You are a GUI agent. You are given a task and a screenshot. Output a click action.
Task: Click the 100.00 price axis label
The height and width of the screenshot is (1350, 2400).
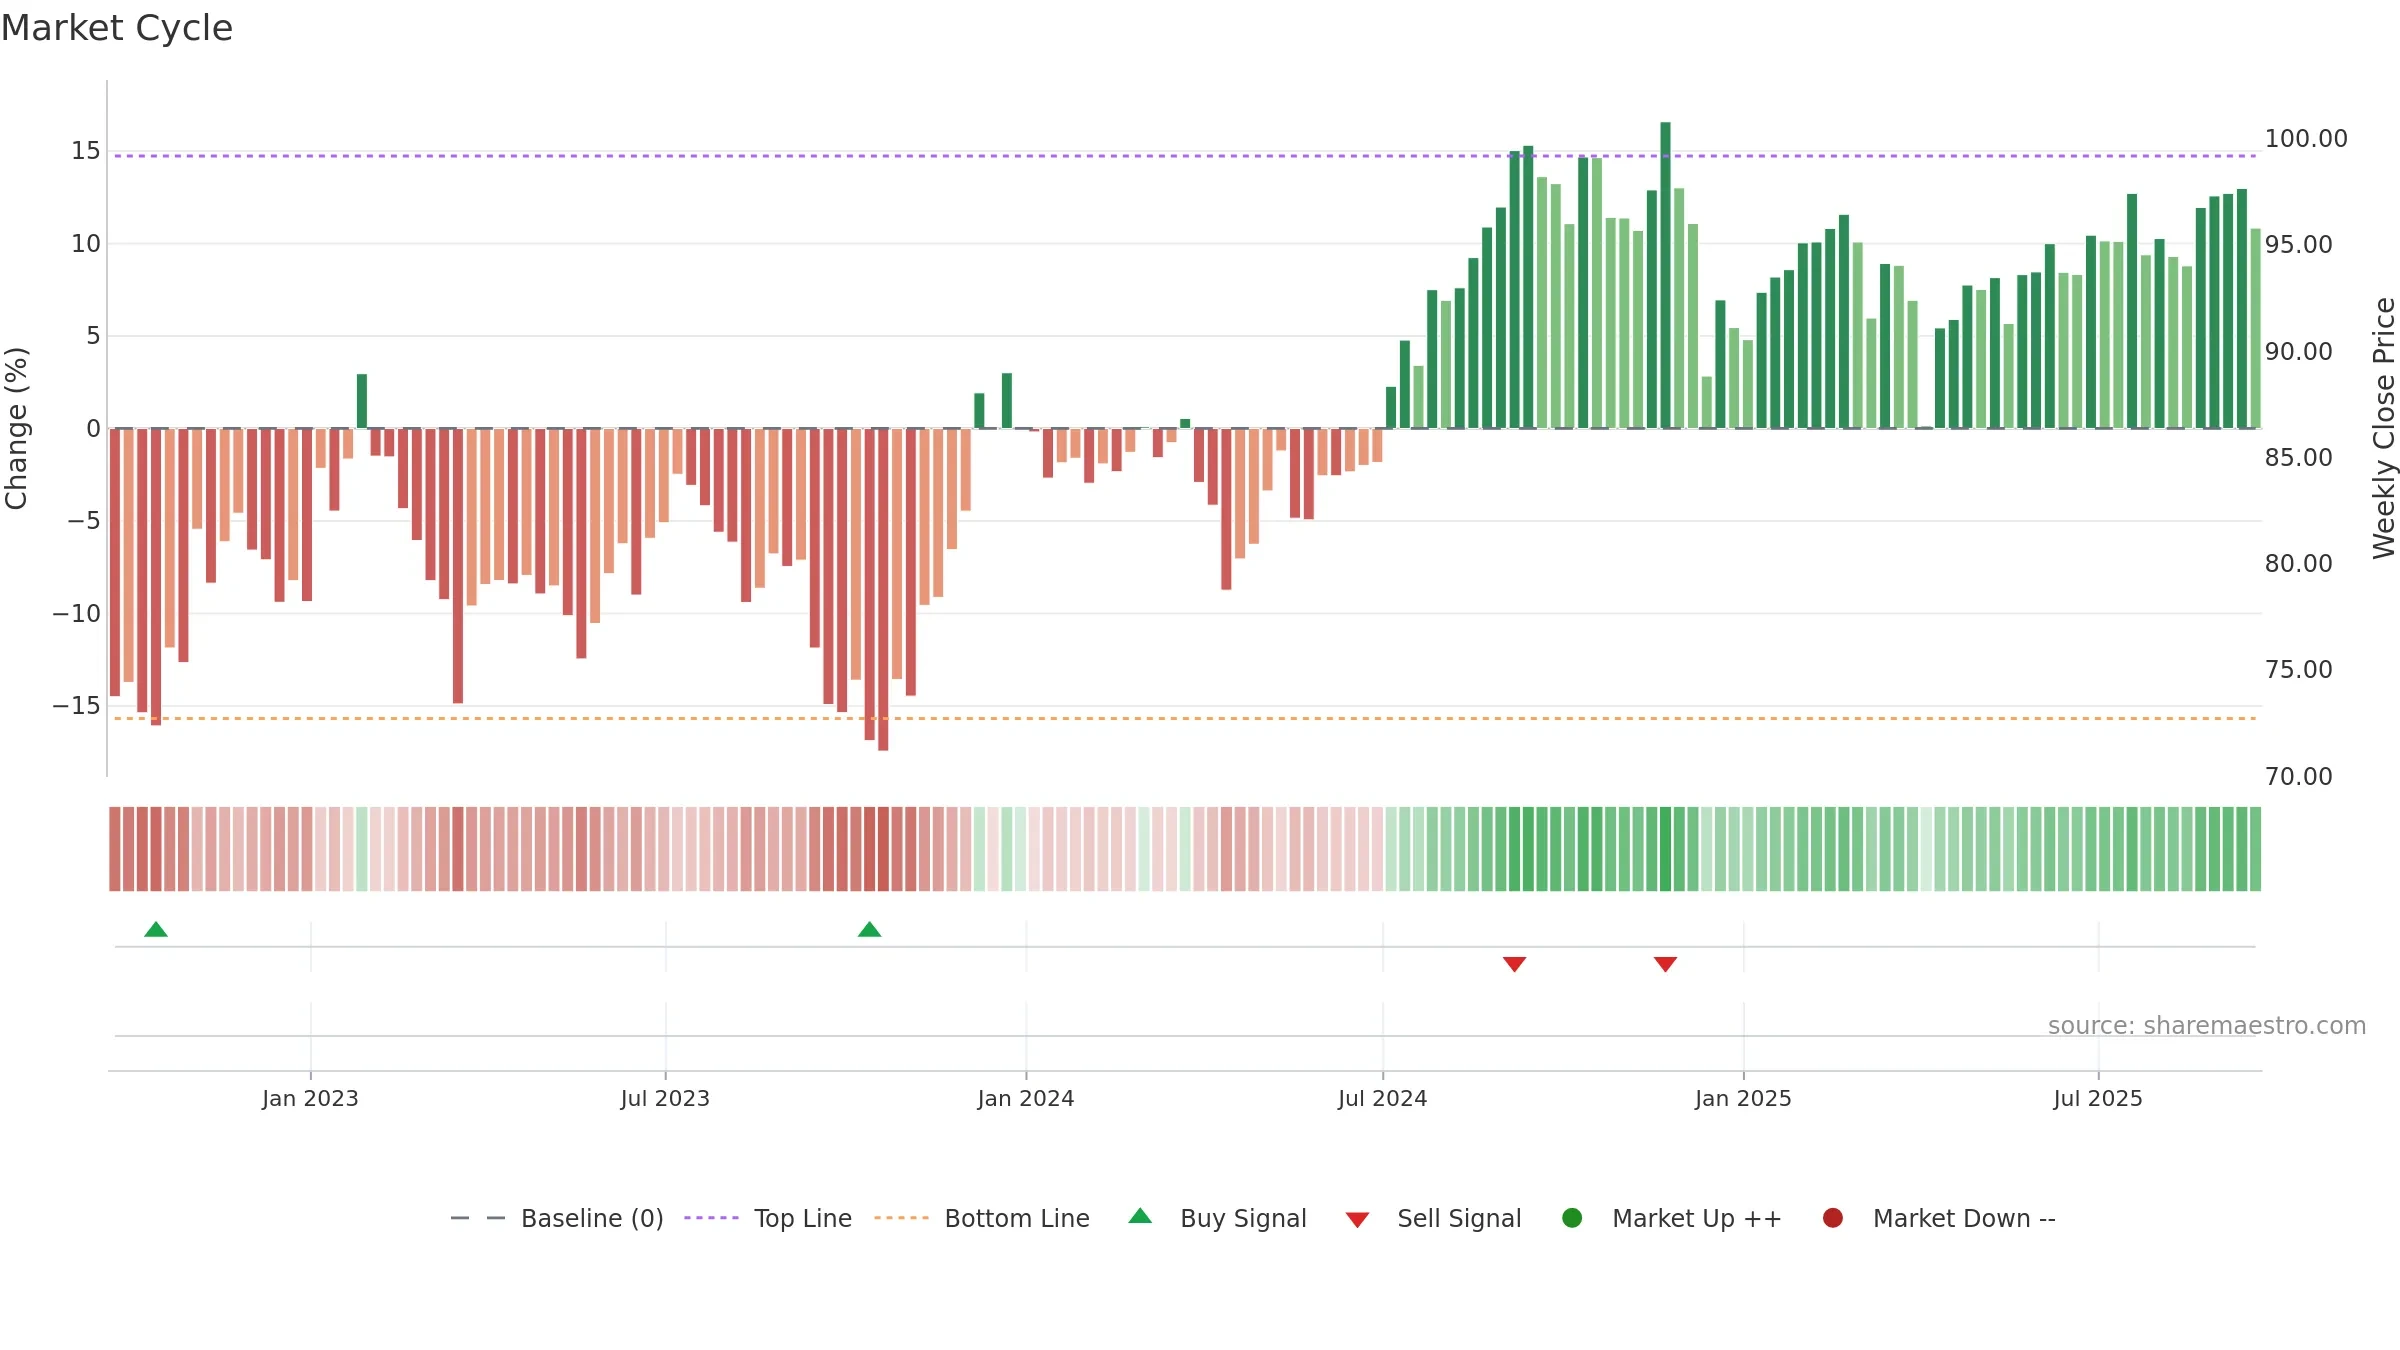[2306, 139]
